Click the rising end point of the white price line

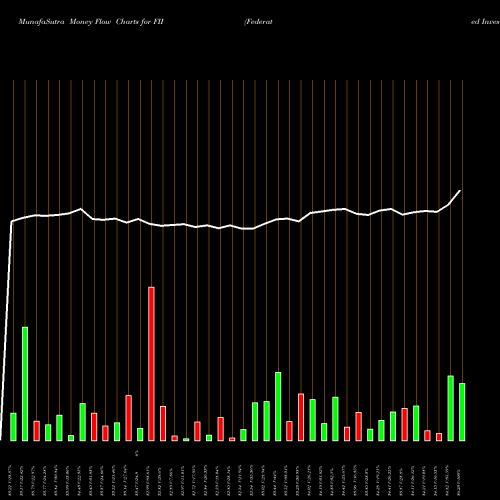pyautogui.click(x=460, y=191)
